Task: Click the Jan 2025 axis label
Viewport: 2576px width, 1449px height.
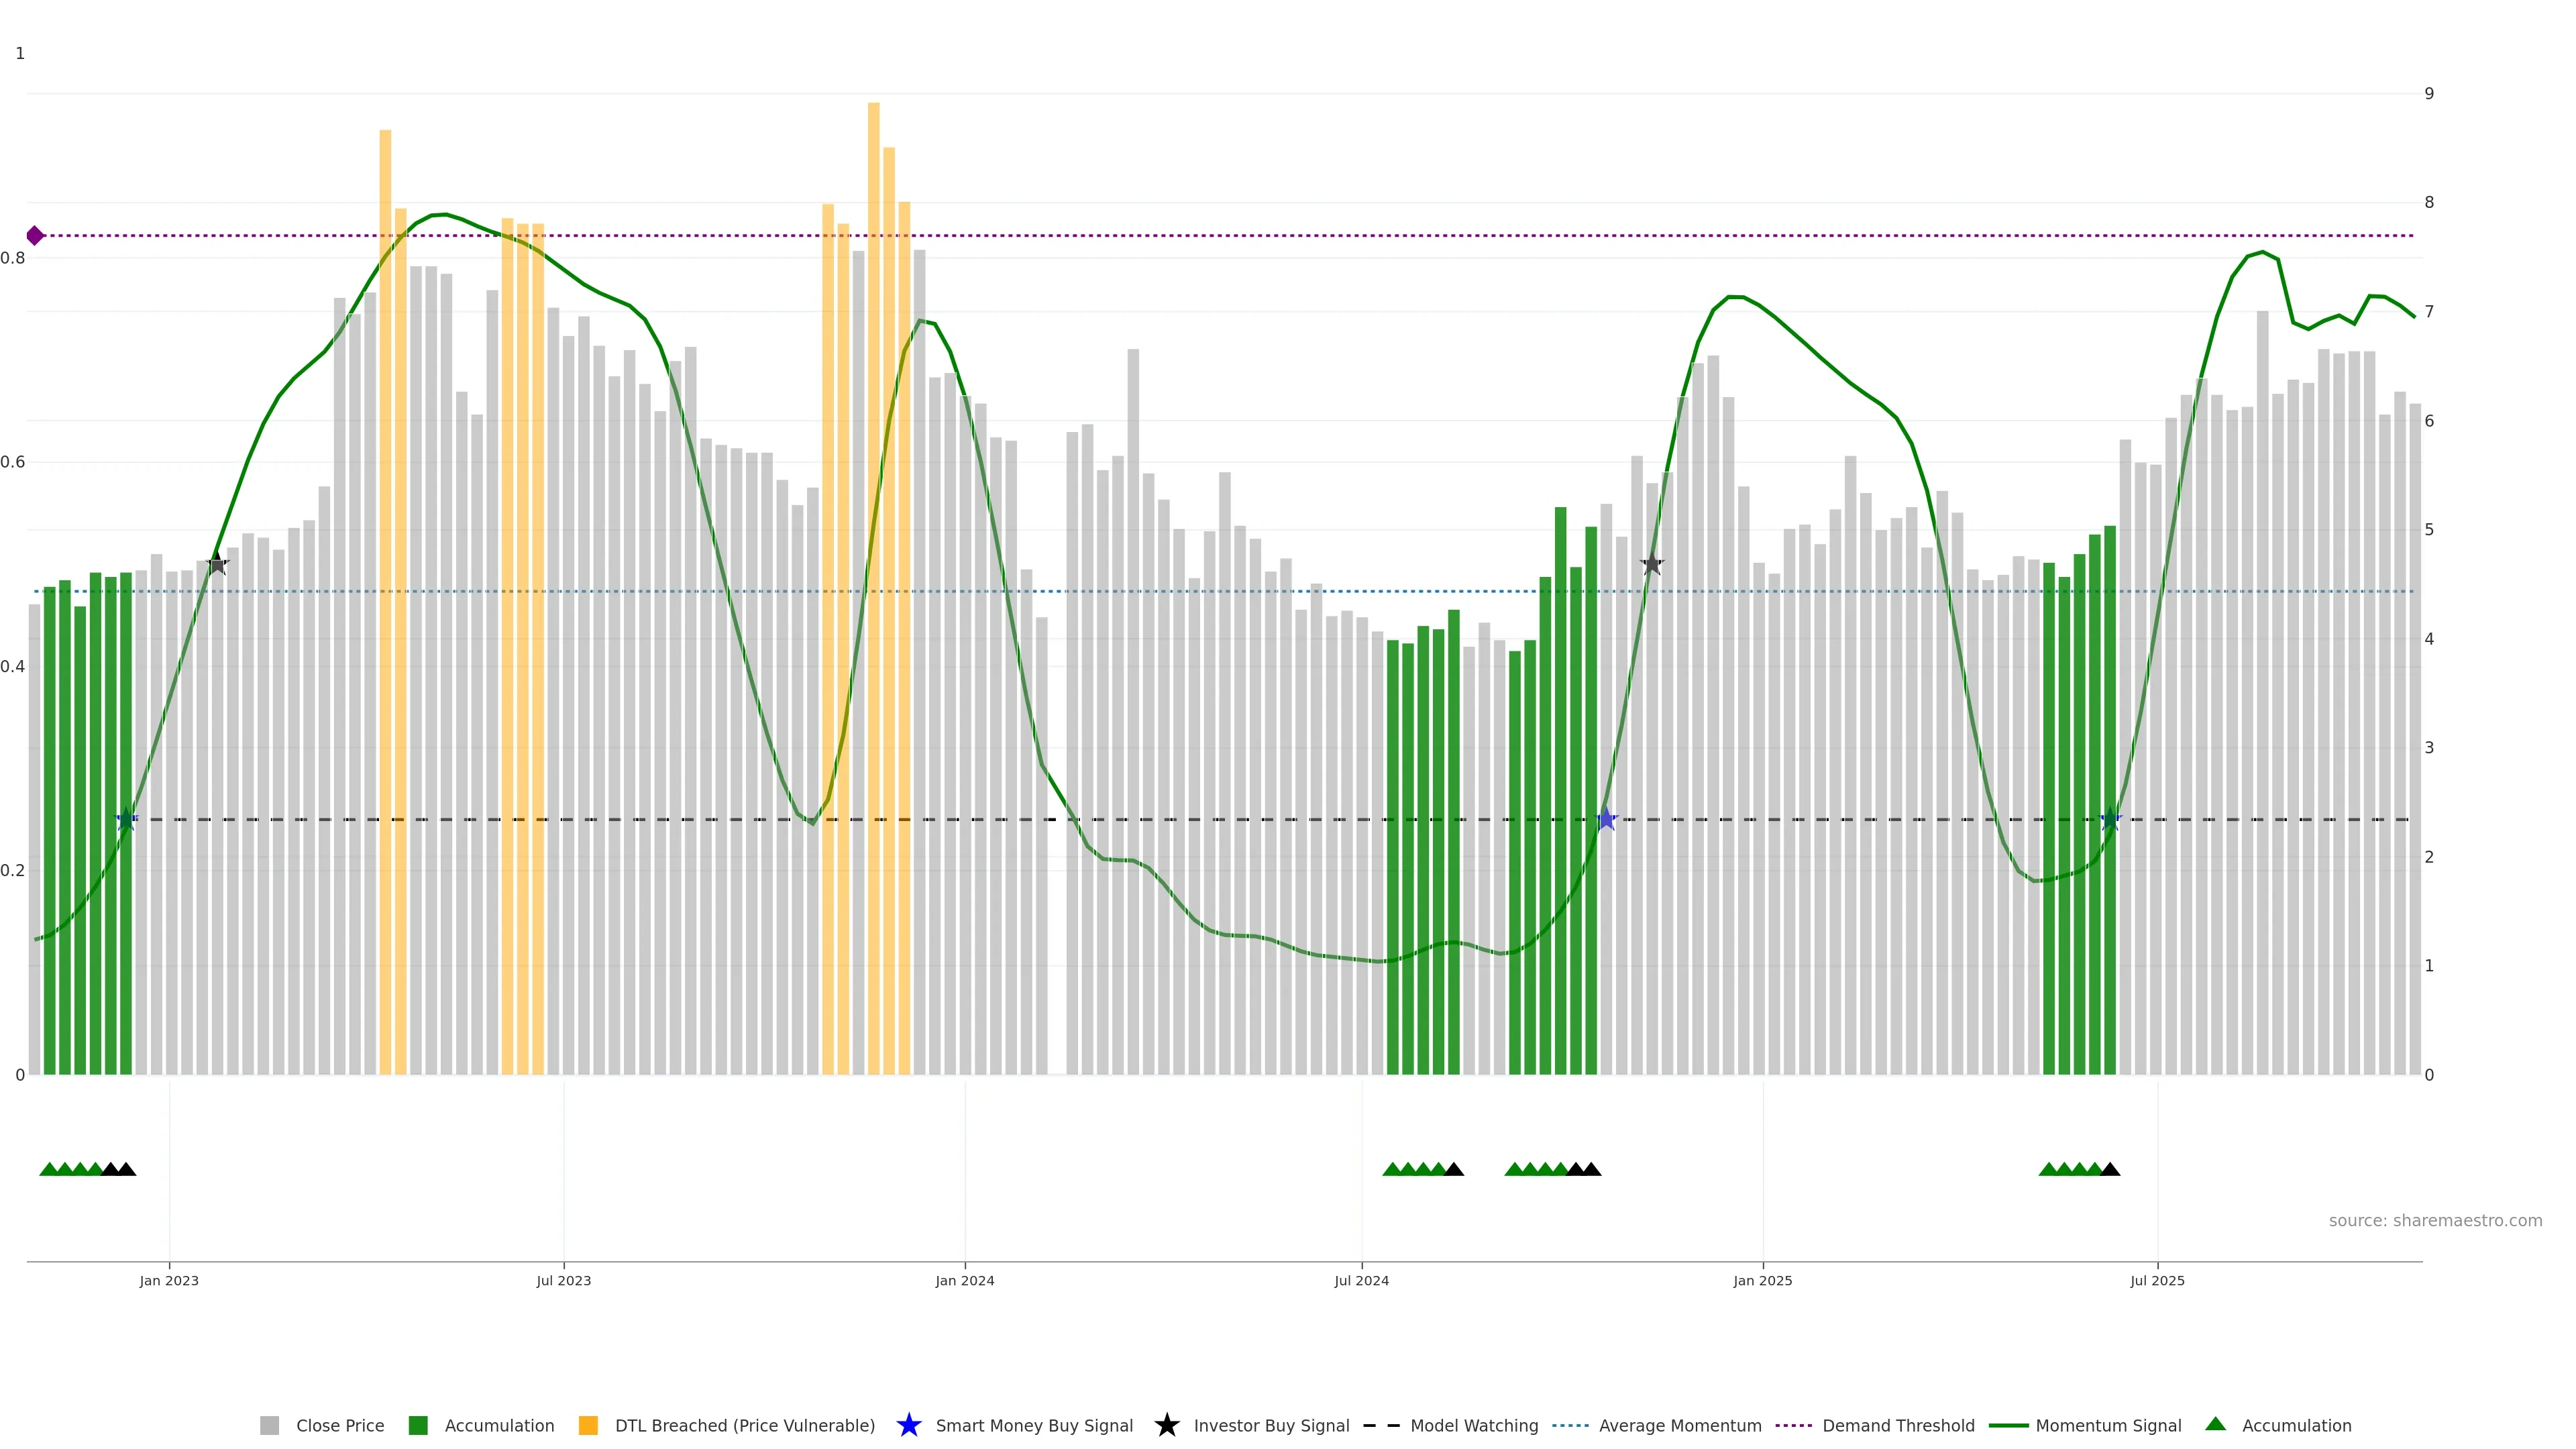Action: (1762, 1280)
